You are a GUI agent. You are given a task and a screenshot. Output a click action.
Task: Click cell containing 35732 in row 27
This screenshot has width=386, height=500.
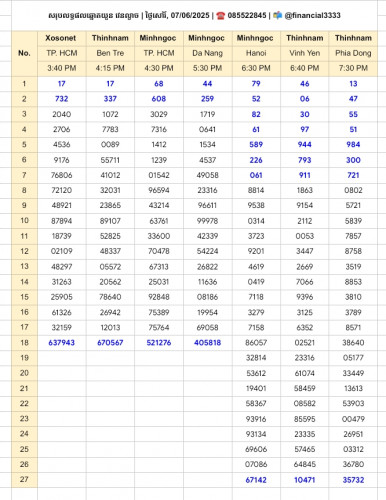(353, 480)
